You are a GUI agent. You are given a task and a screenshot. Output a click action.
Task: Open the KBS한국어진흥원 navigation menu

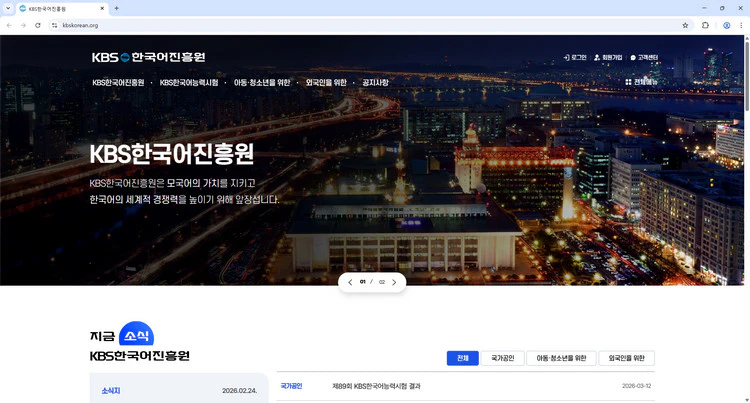pos(118,82)
